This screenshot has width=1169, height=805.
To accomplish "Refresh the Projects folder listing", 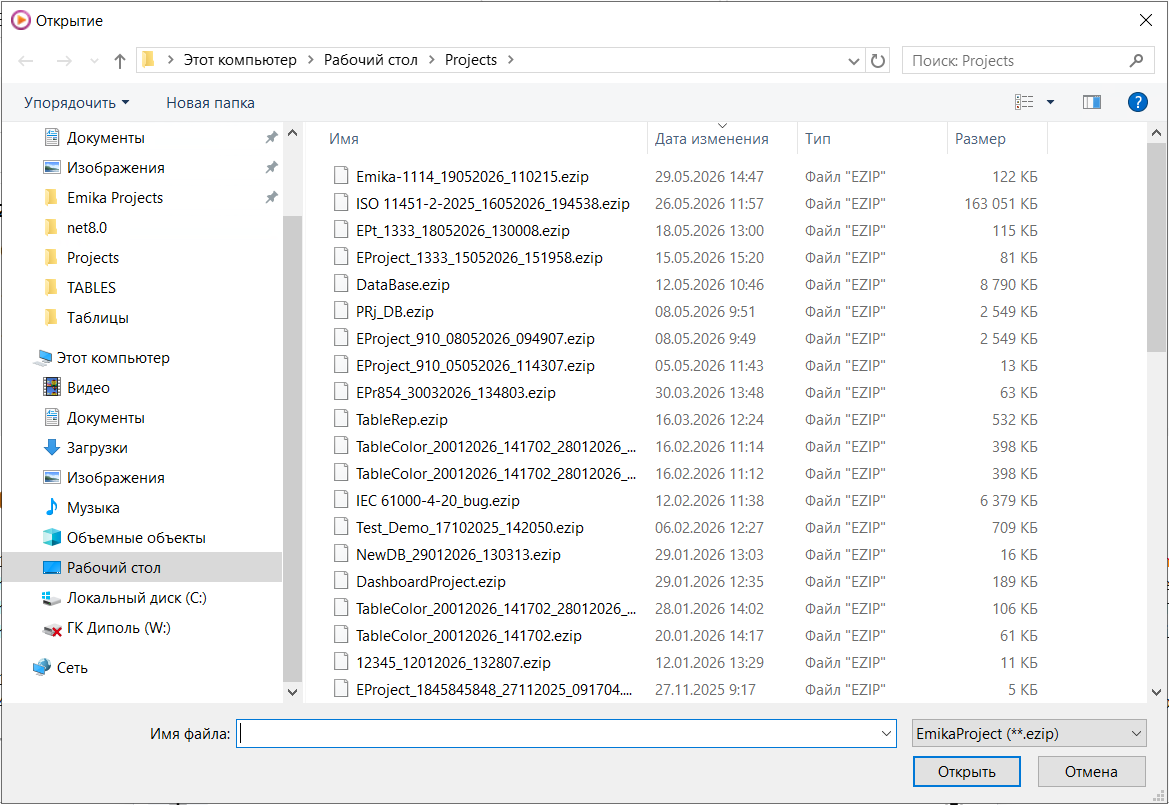I will (878, 60).
